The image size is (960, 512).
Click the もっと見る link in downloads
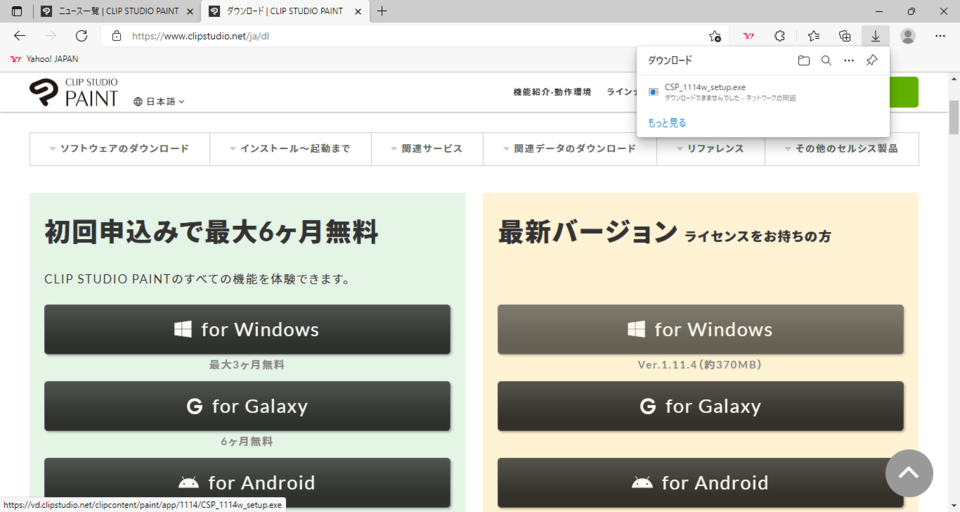click(667, 123)
